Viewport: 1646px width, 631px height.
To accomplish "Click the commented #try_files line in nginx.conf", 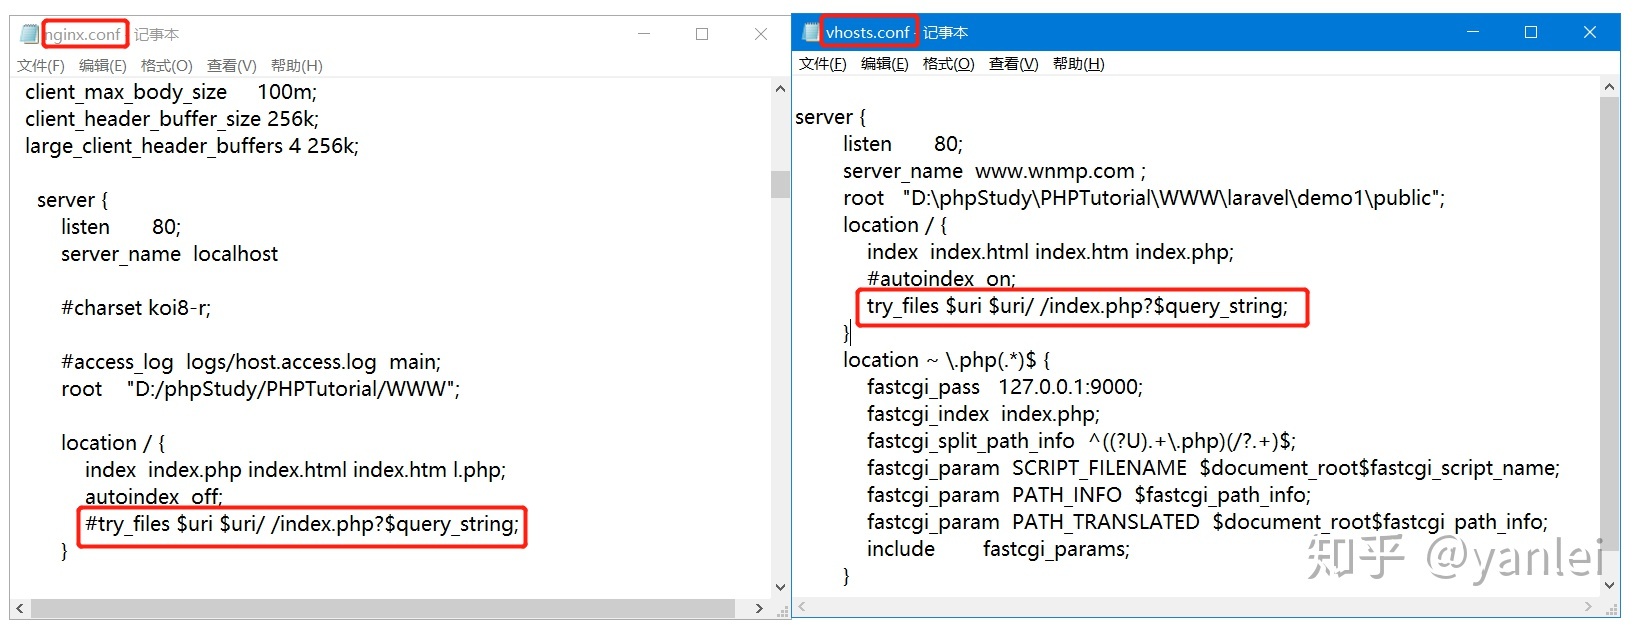I will point(302,524).
